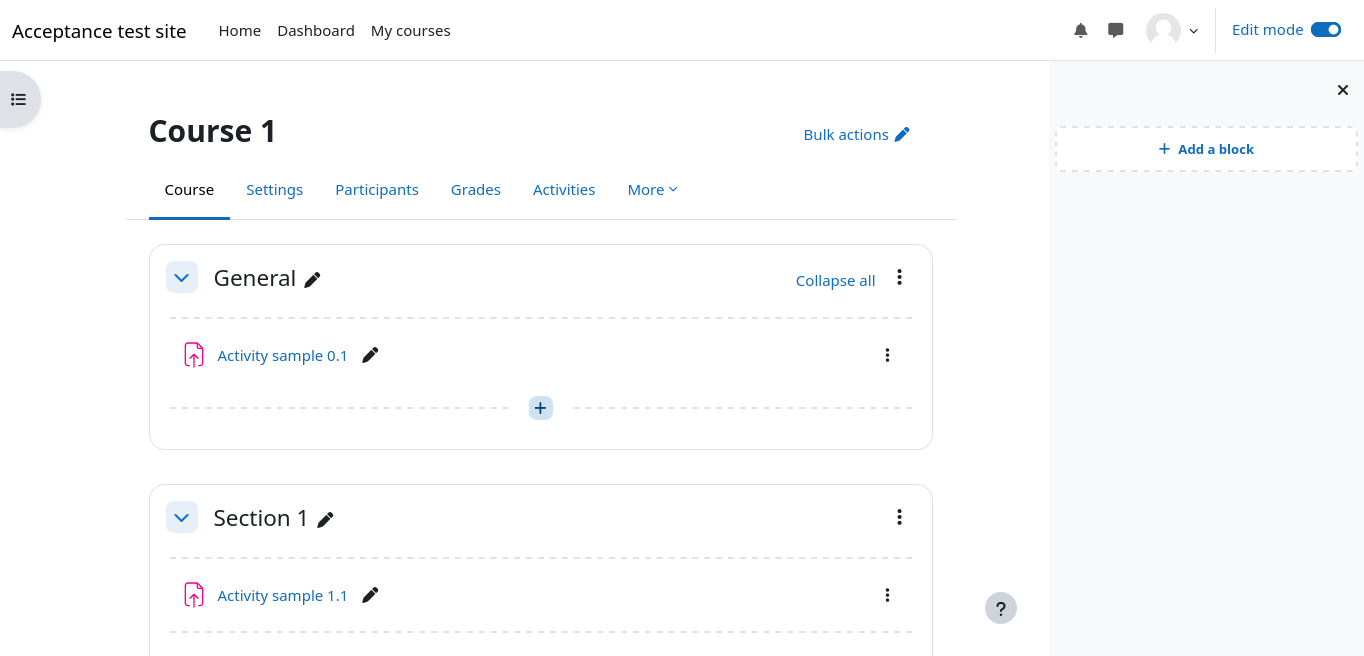Turn off Edit mode switch
This screenshot has height=656, width=1364.
pos(1325,30)
